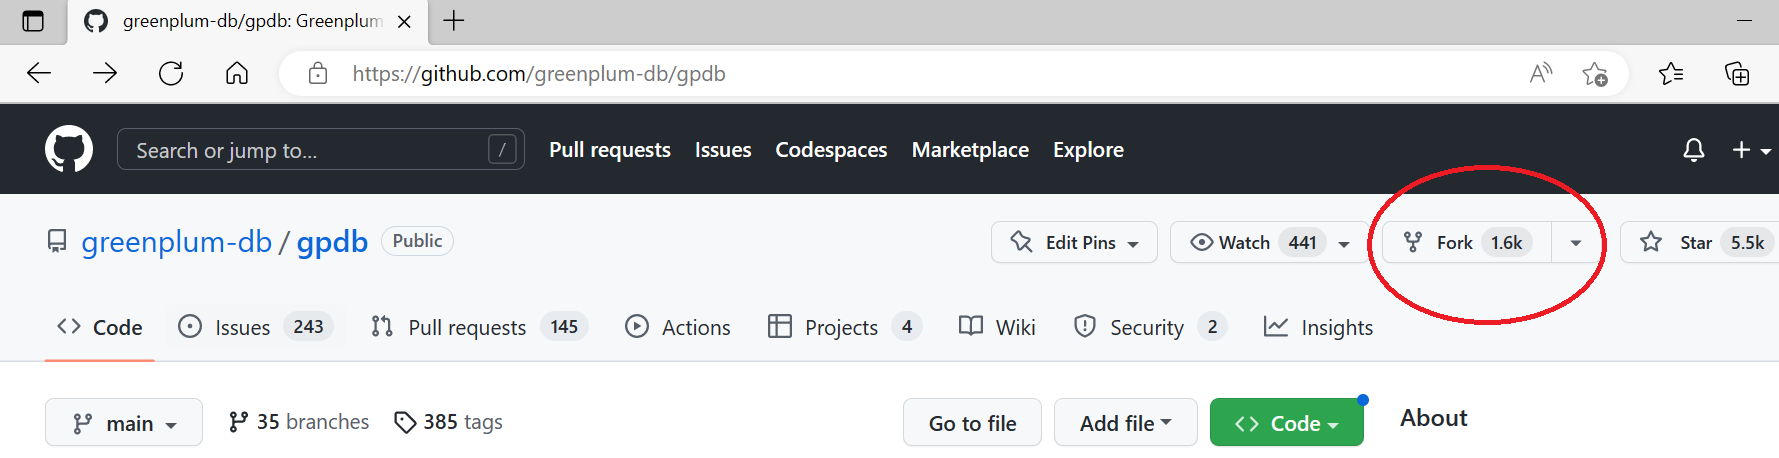Expand the green Code dropdown

(x=1287, y=423)
